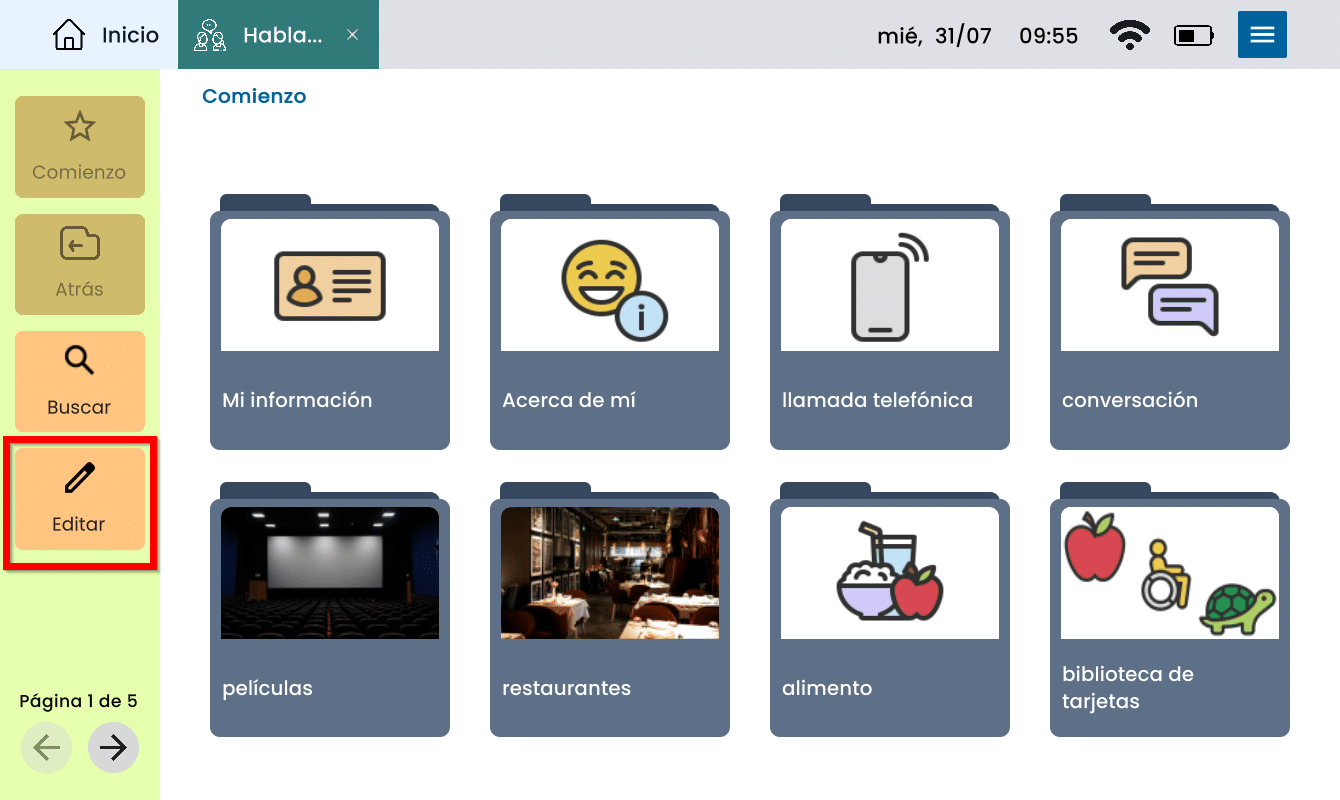1340x800 pixels.
Task: Click the Editar pencil button
Action: click(79, 498)
